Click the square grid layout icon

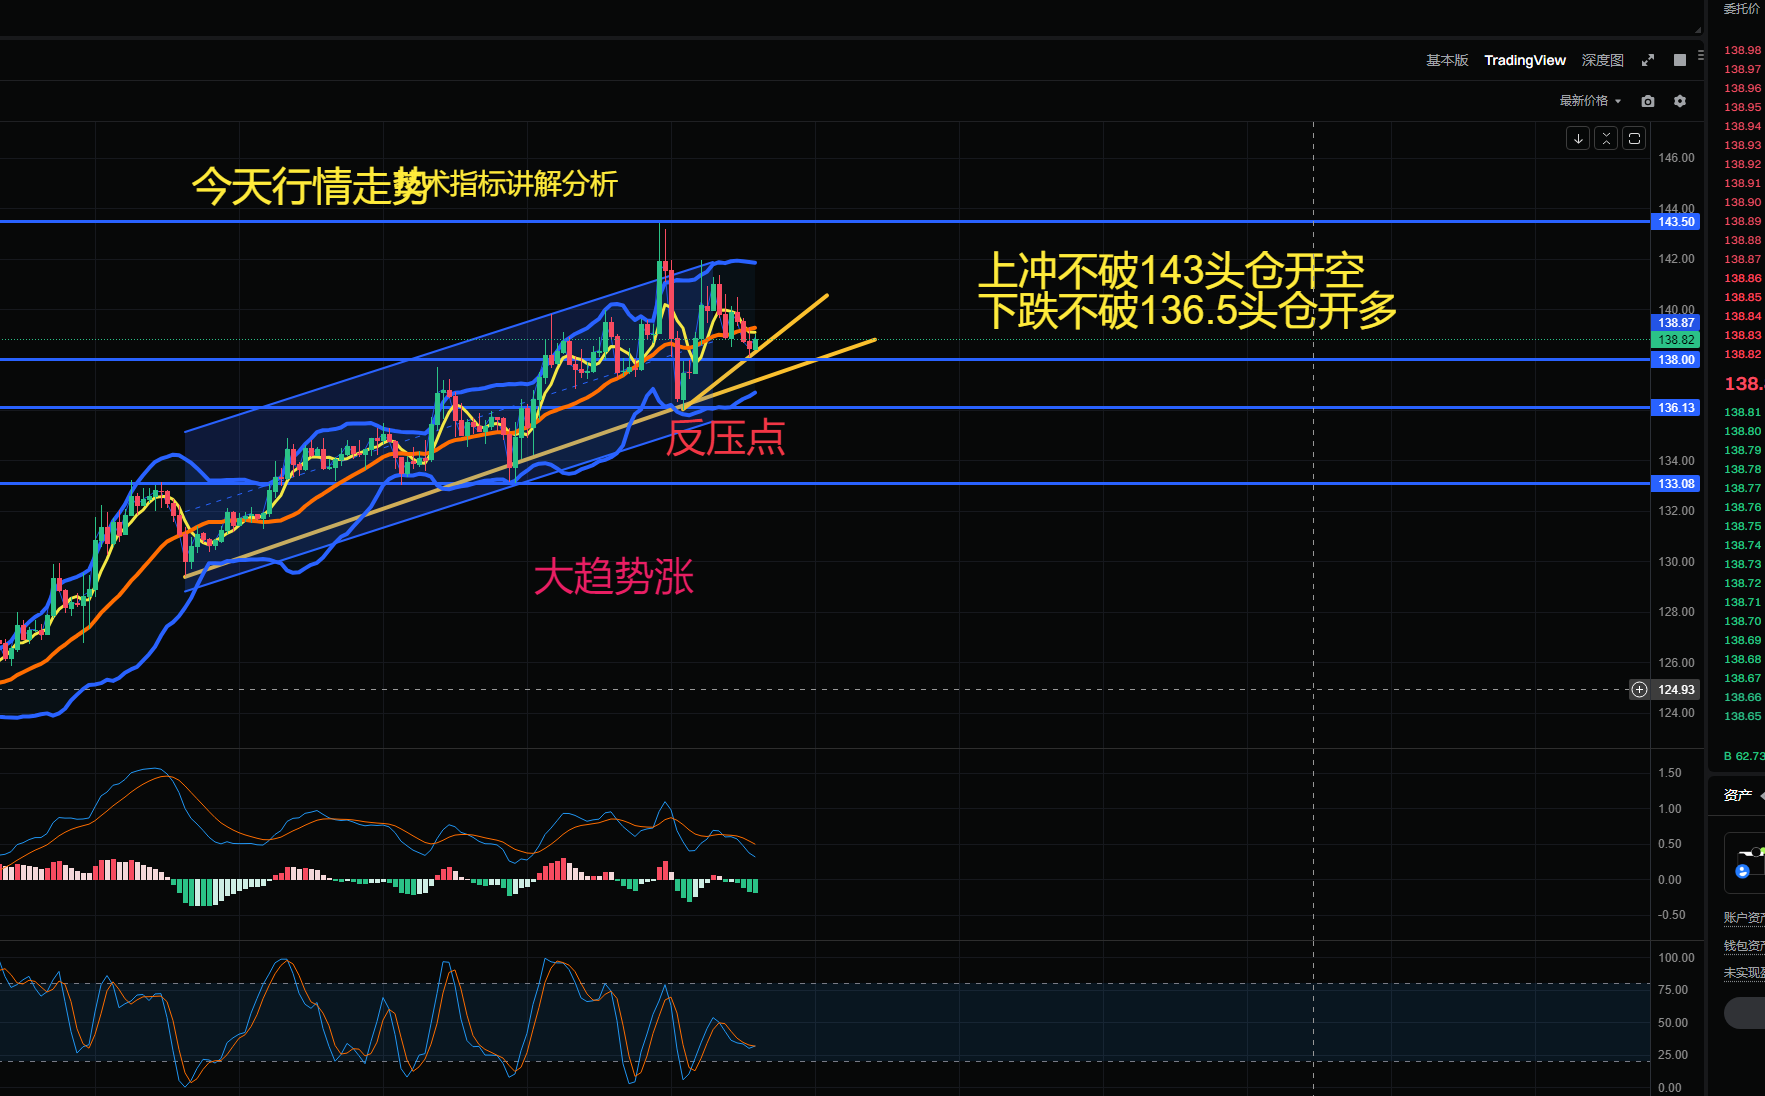pos(1680,60)
